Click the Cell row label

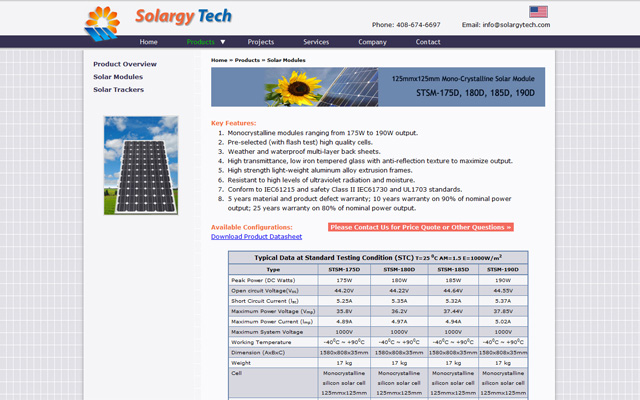[x=236, y=373]
